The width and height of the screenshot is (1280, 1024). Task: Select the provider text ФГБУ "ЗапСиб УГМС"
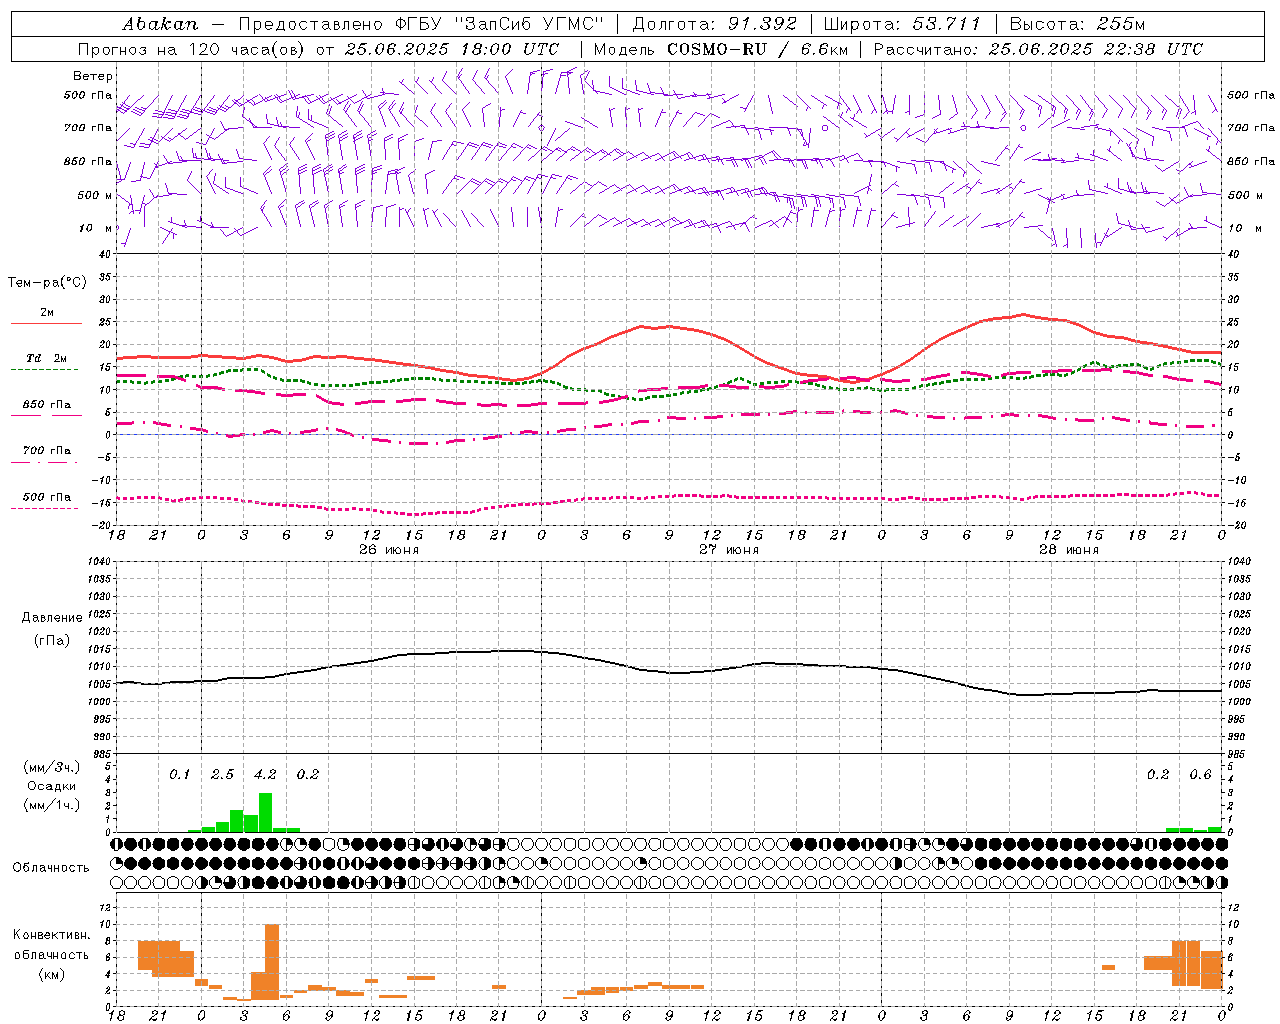(x=498, y=24)
